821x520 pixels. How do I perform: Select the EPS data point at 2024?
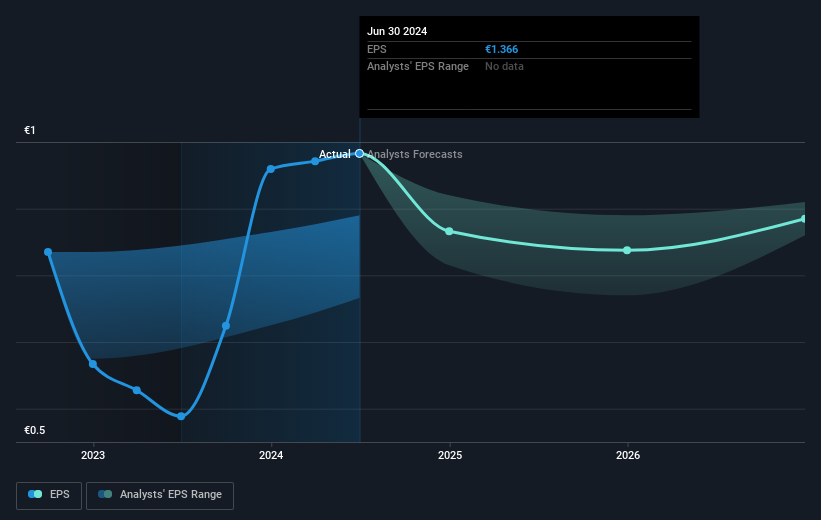pyautogui.click(x=271, y=169)
